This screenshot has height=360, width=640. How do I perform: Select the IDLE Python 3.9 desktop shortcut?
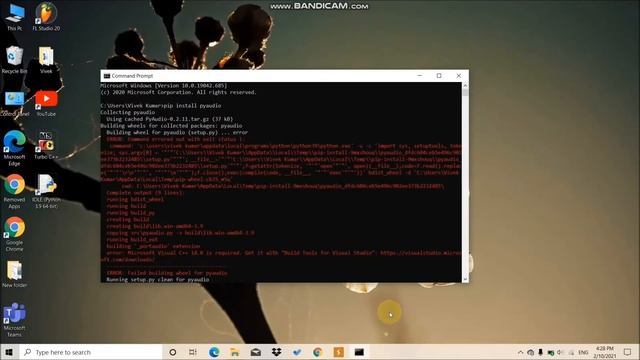point(46,191)
